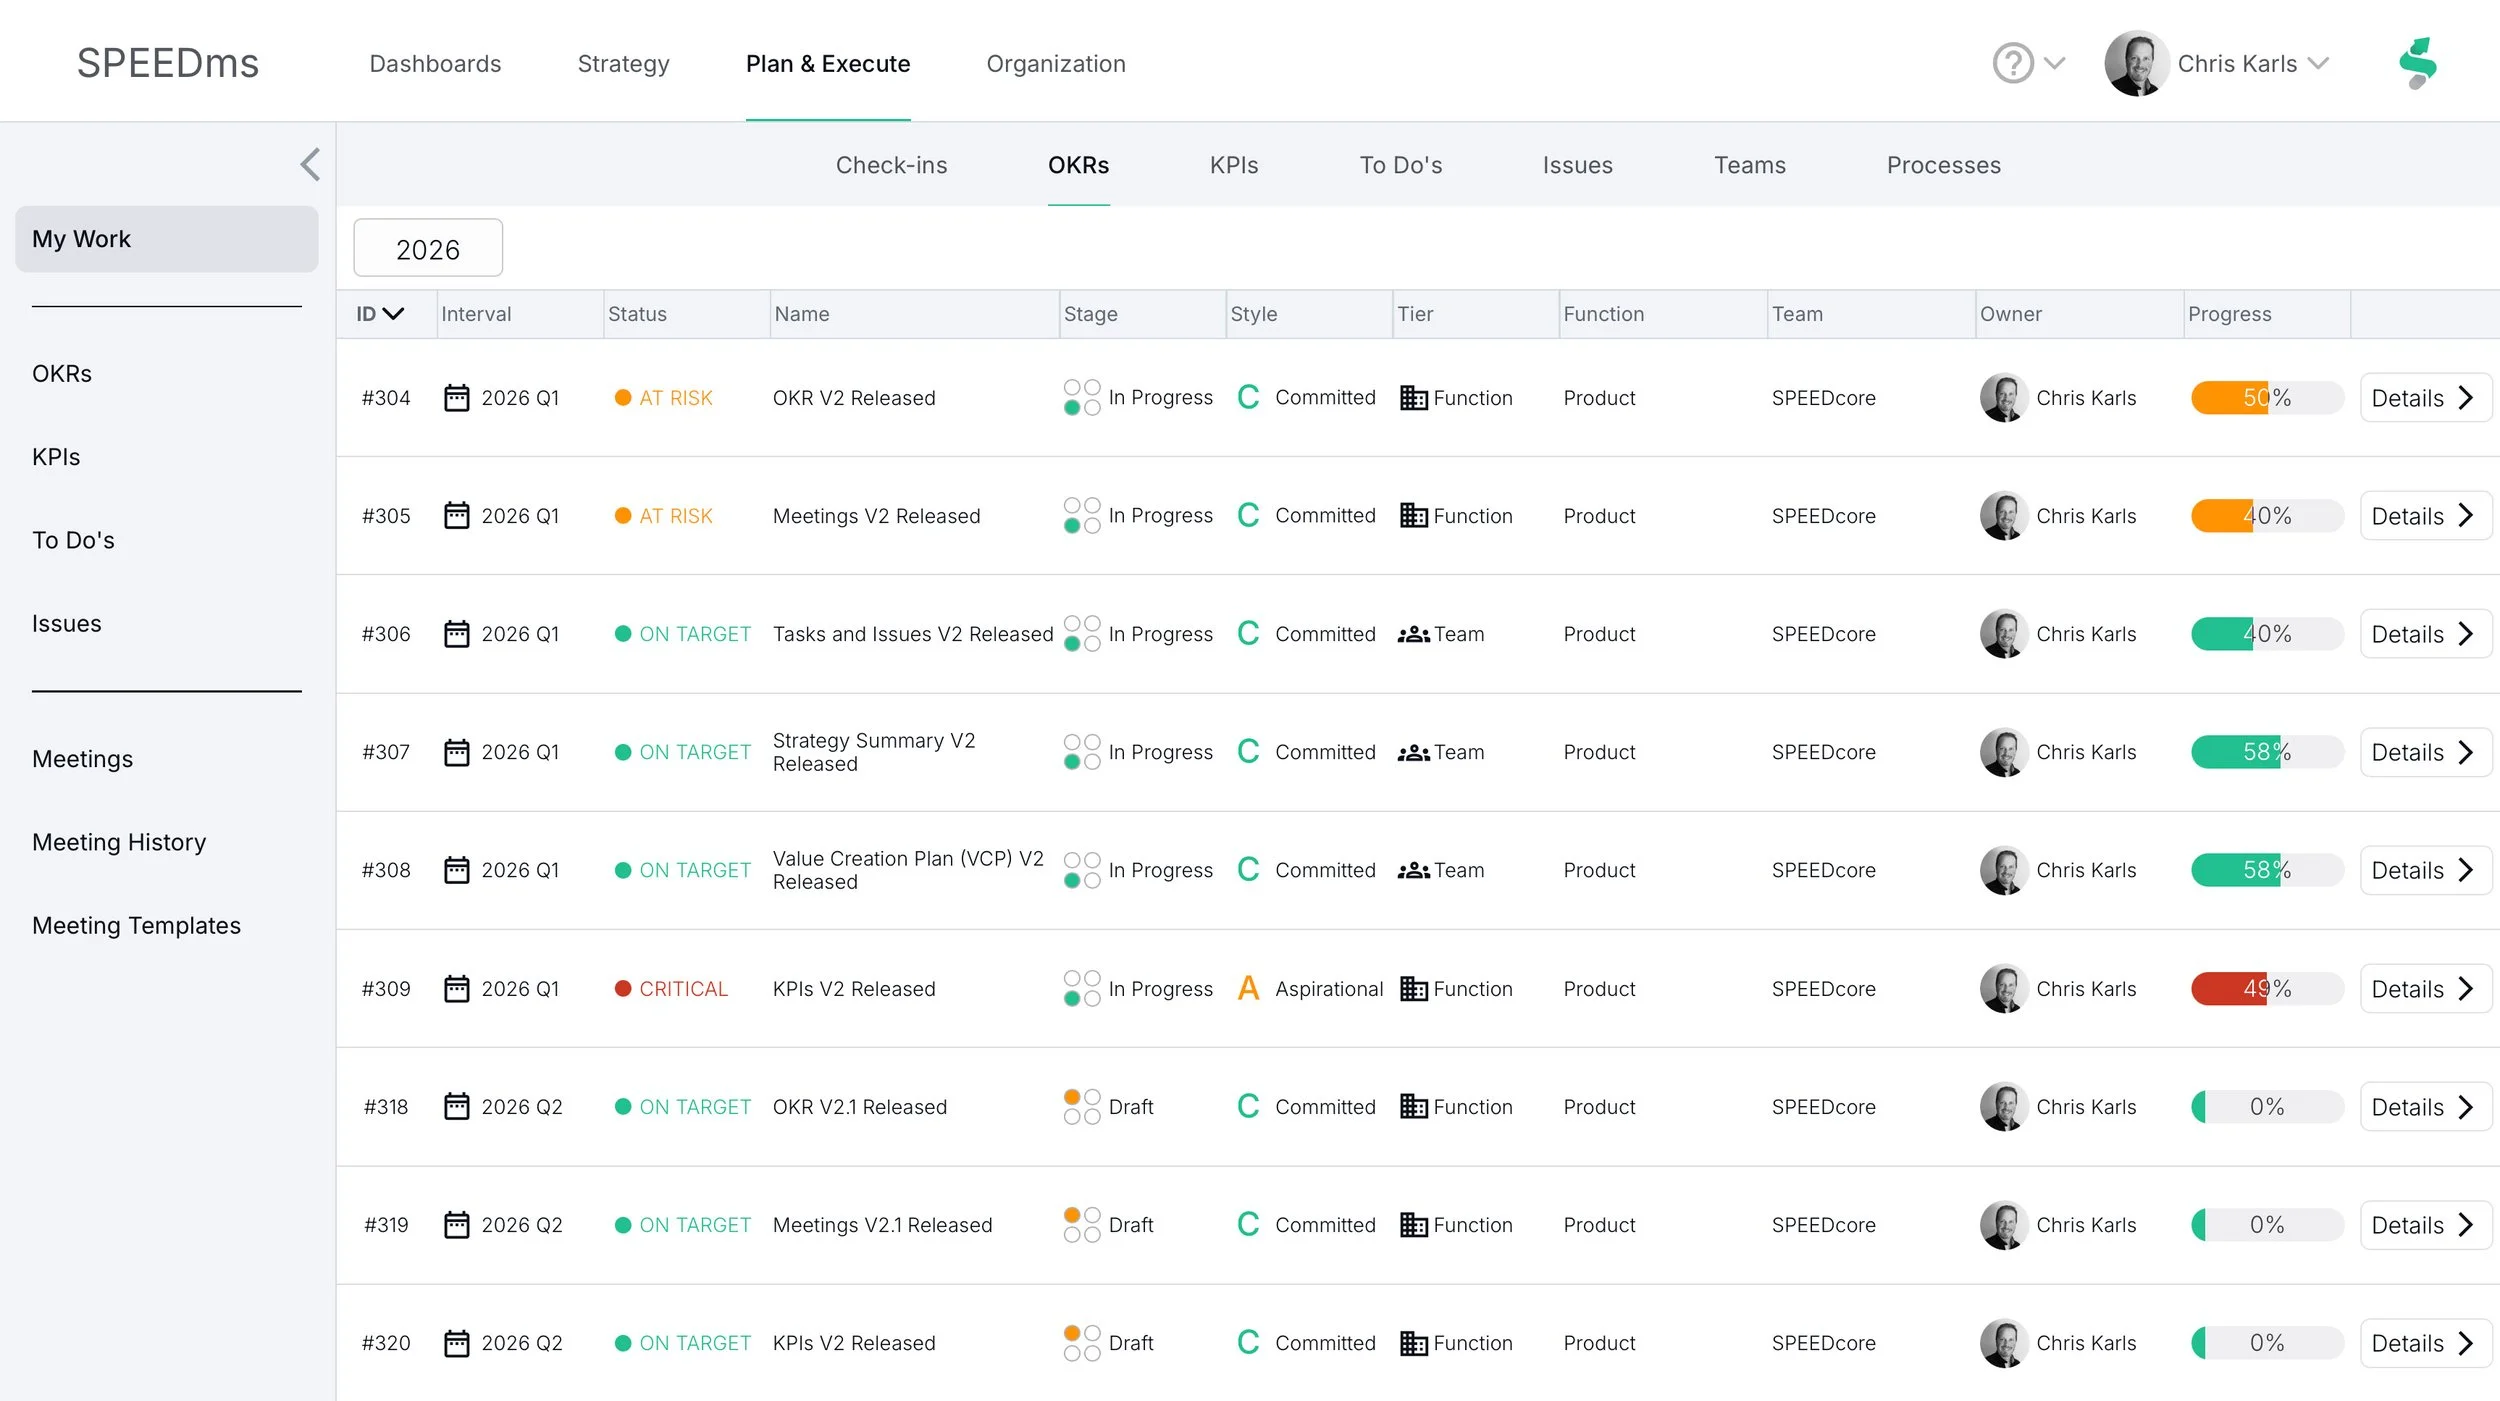This screenshot has width=2500, height=1401.
Task: Open Meeting History in the sidebar
Action: (119, 842)
